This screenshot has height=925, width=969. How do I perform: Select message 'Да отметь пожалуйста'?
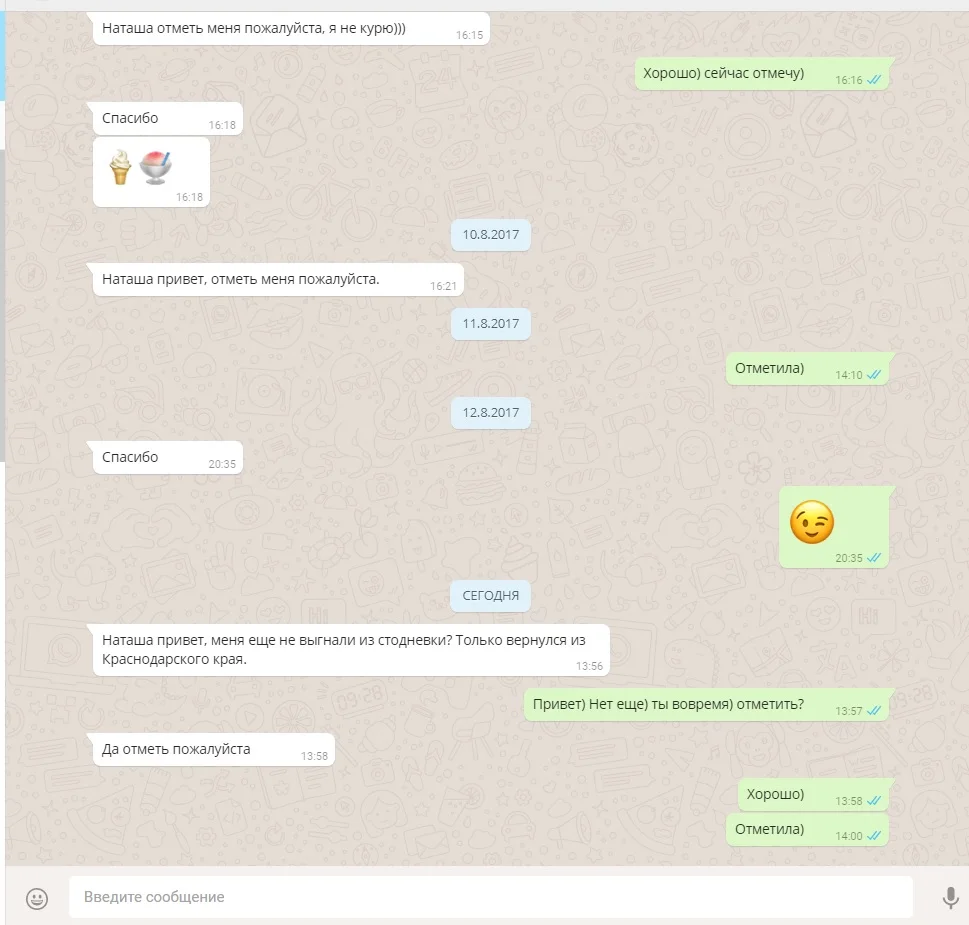(x=214, y=750)
